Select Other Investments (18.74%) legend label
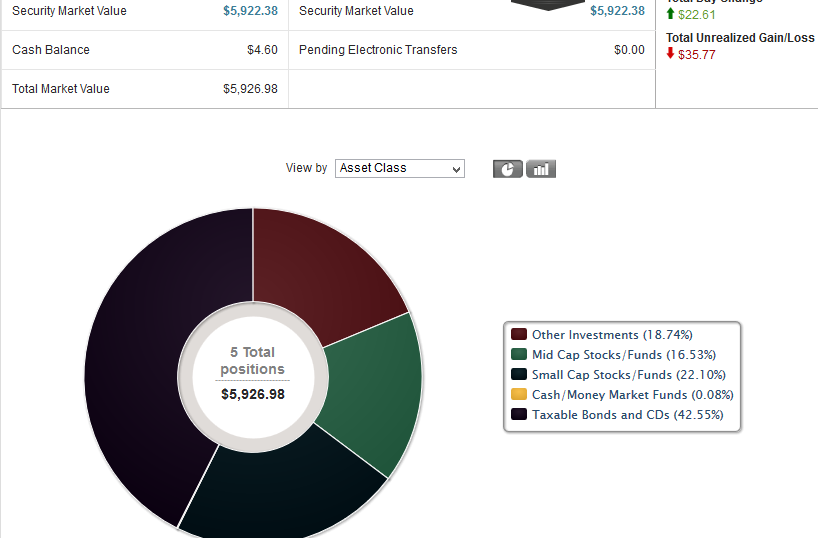 click(x=612, y=335)
